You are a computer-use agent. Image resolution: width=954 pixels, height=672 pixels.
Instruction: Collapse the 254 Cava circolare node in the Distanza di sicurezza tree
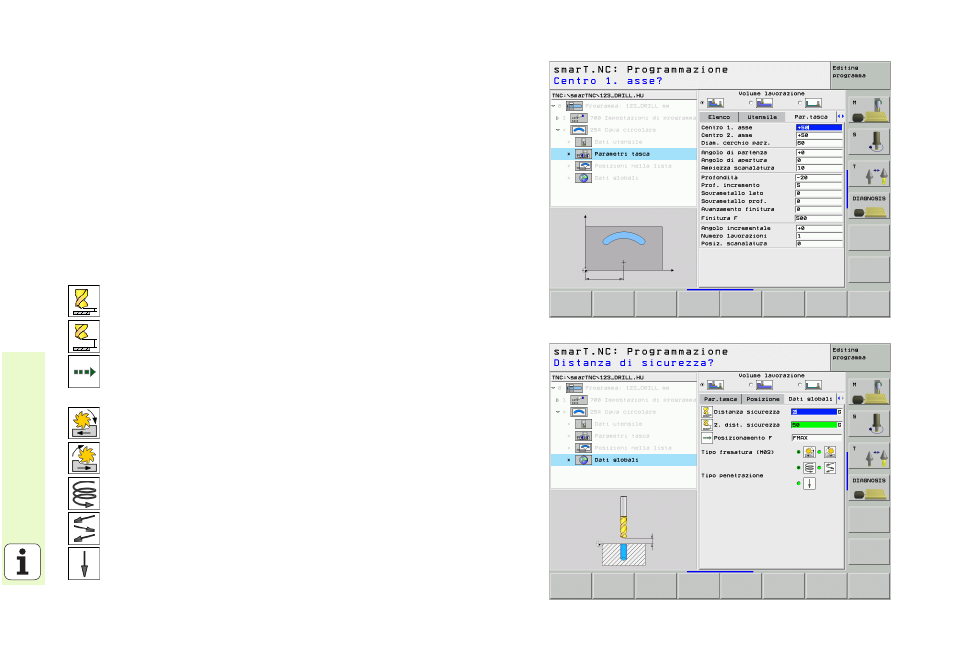click(x=557, y=412)
